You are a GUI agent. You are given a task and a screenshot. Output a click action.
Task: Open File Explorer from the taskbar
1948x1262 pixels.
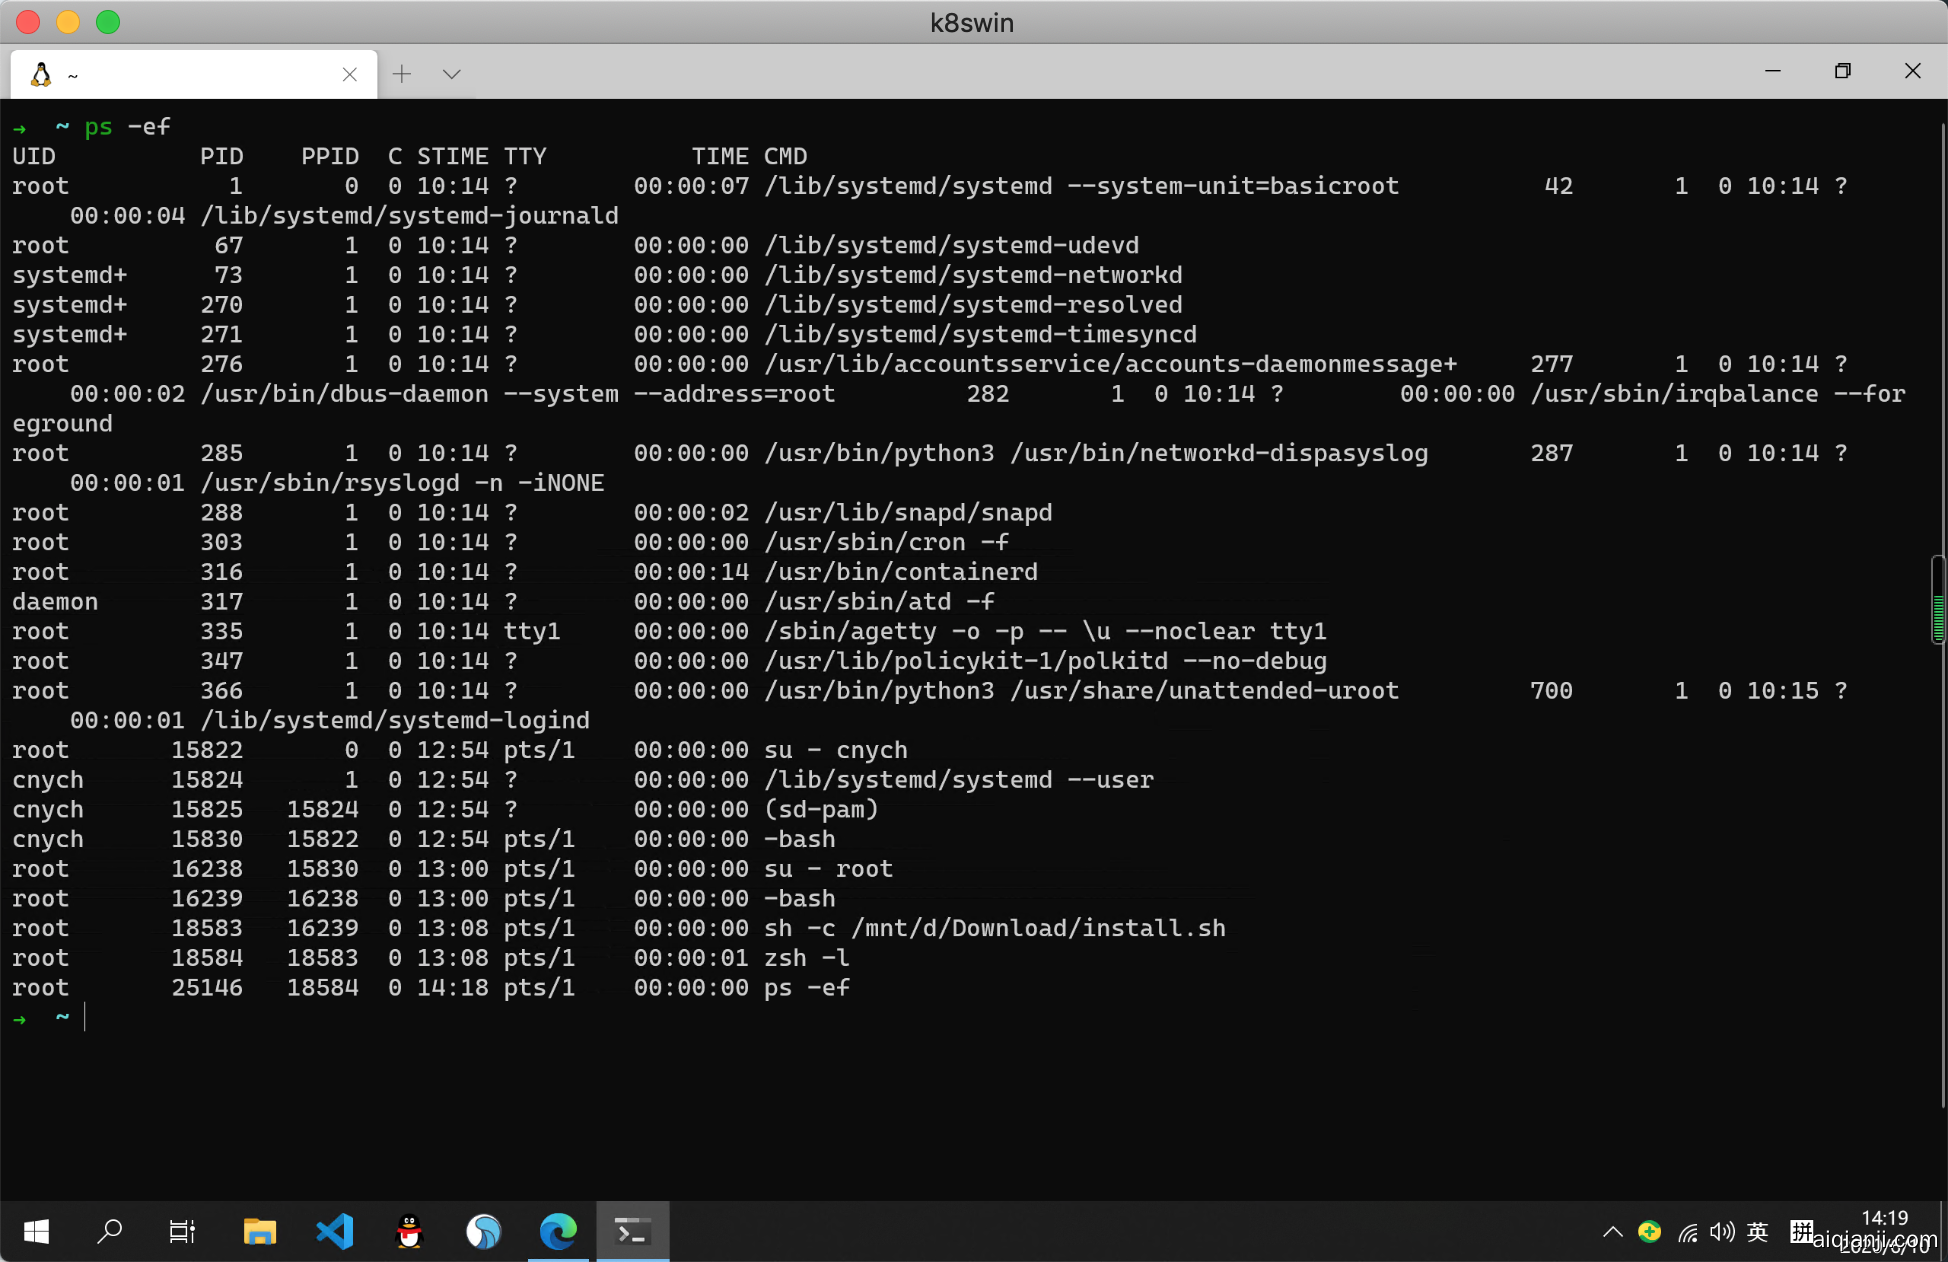pos(260,1231)
